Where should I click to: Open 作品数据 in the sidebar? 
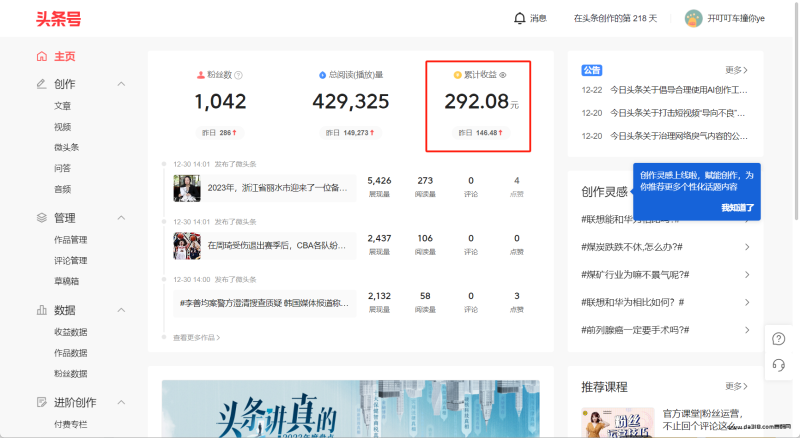pos(71,353)
